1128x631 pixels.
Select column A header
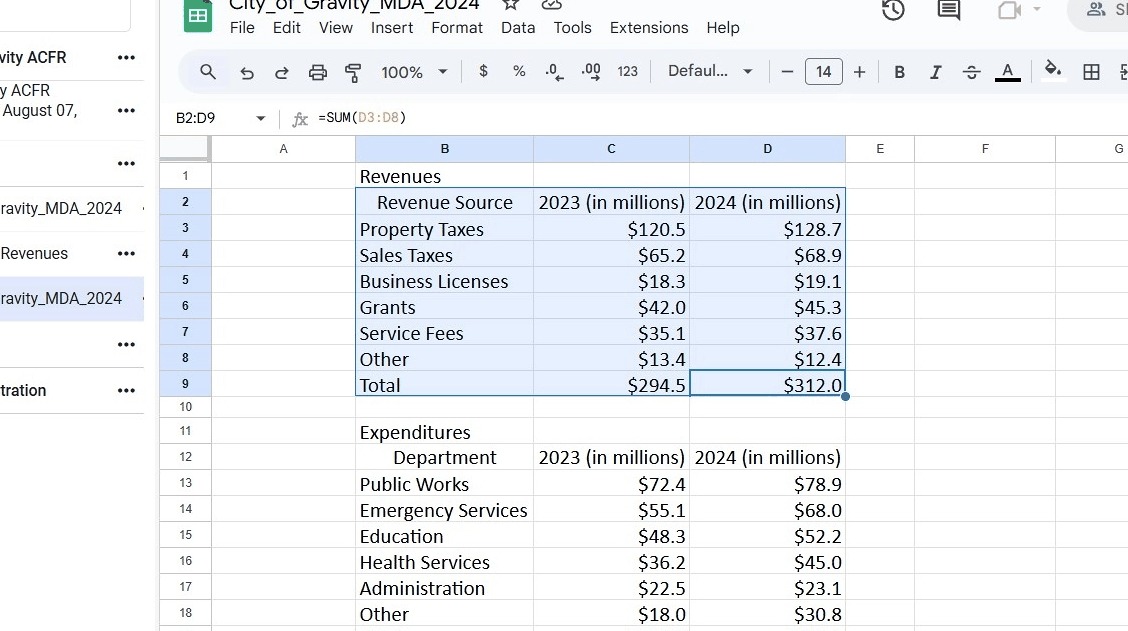coord(283,149)
